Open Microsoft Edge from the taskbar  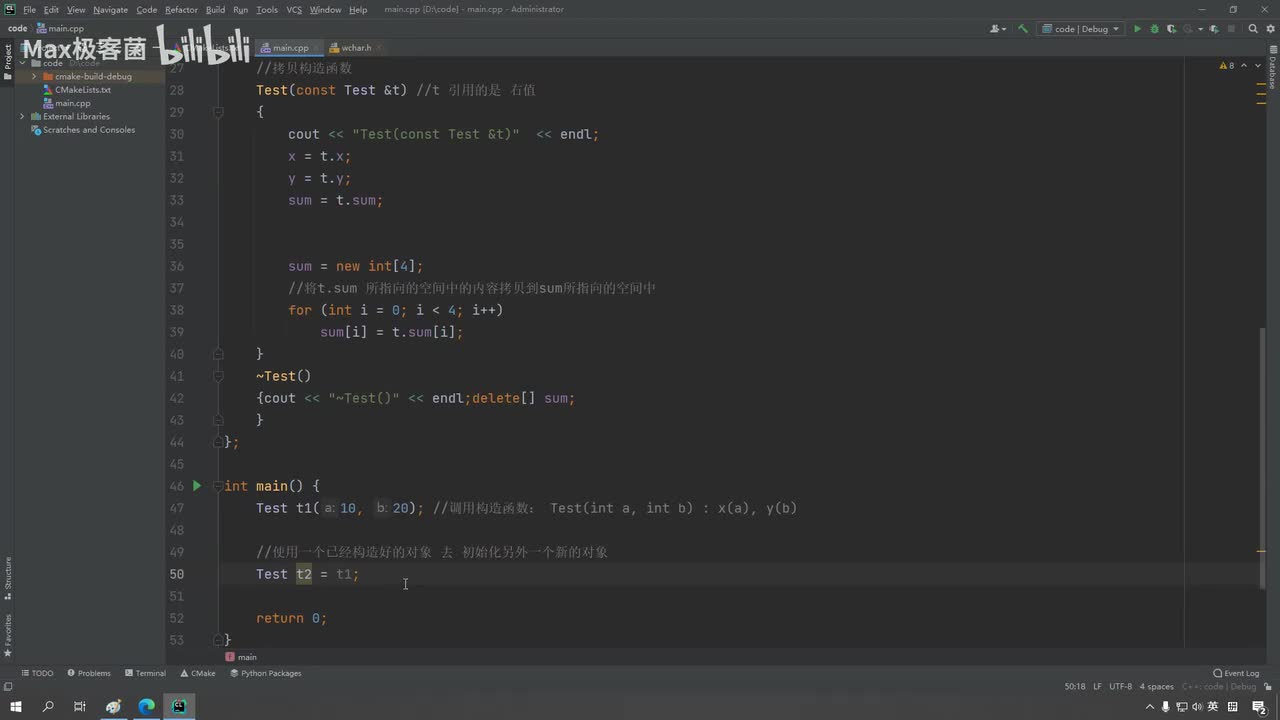[146, 707]
